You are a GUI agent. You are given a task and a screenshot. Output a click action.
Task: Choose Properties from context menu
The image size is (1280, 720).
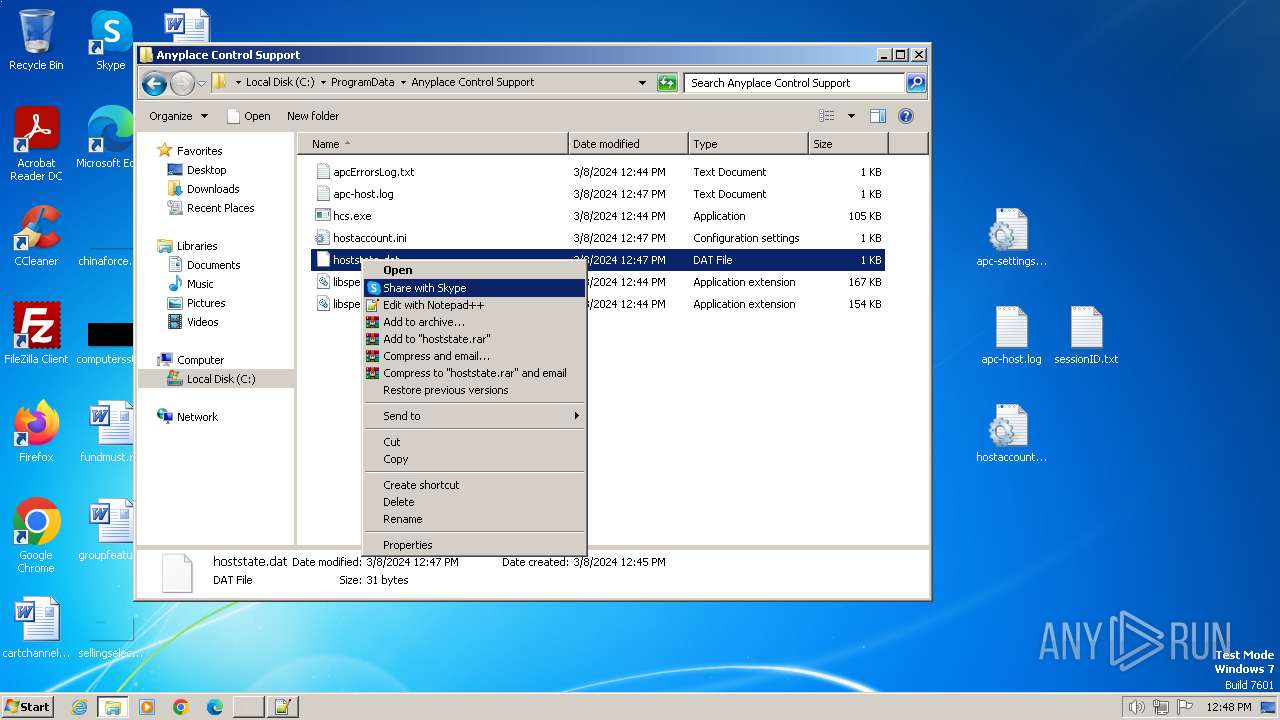click(474, 545)
